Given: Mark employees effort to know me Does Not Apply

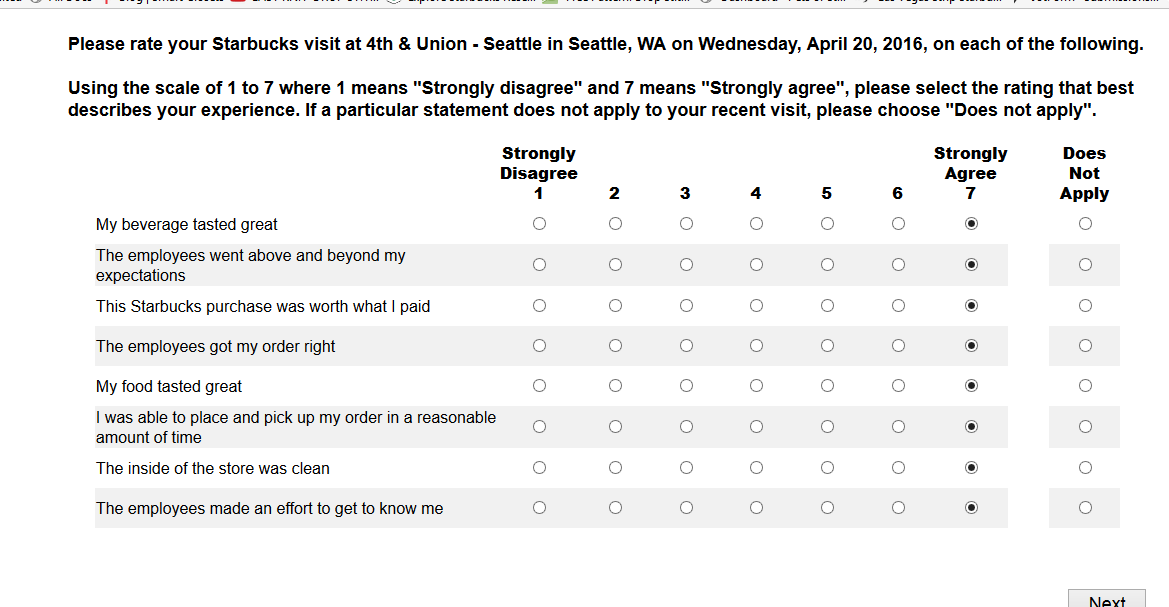Looking at the screenshot, I should pyautogui.click(x=1085, y=508).
